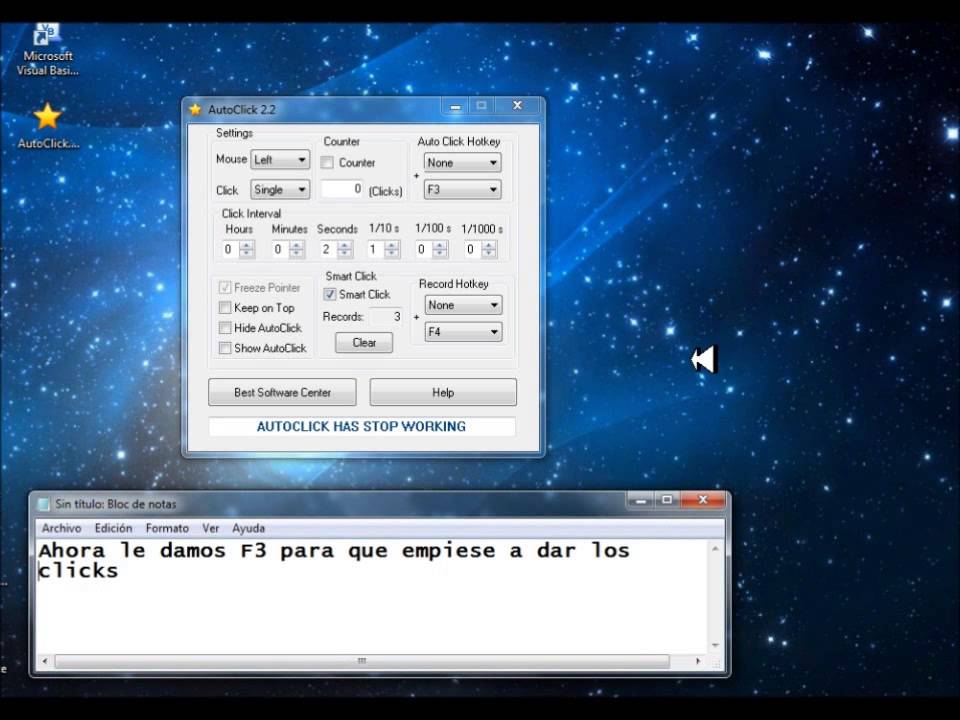960x720 pixels.
Task: Open the Click type dropdown set to Single
Action: pos(280,190)
